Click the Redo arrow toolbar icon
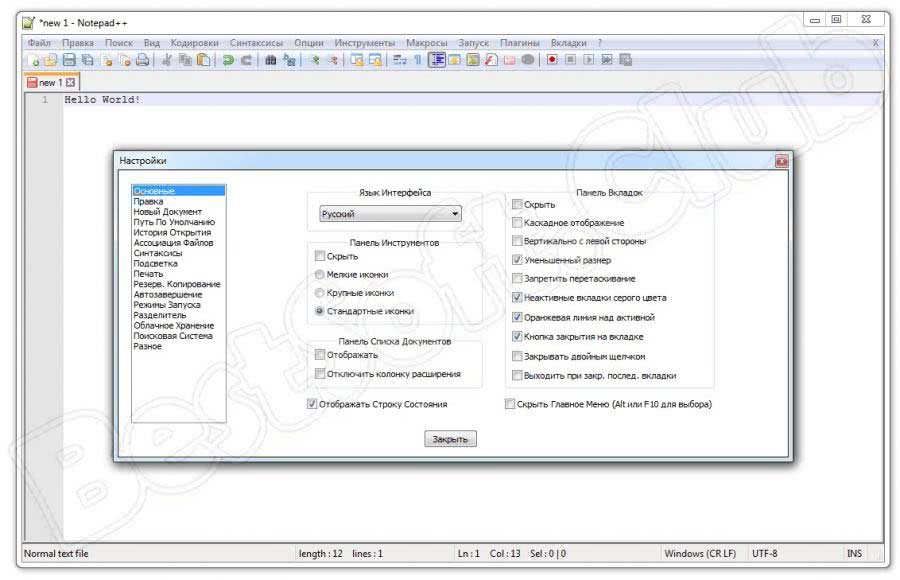Image resolution: width=900 pixels, height=580 pixels. click(246, 61)
